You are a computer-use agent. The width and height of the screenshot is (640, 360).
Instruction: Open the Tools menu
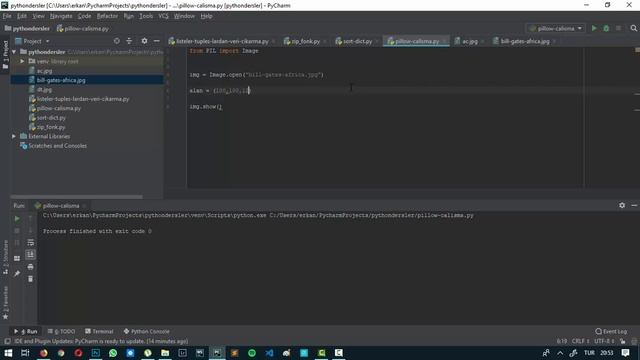(x=146, y=16)
